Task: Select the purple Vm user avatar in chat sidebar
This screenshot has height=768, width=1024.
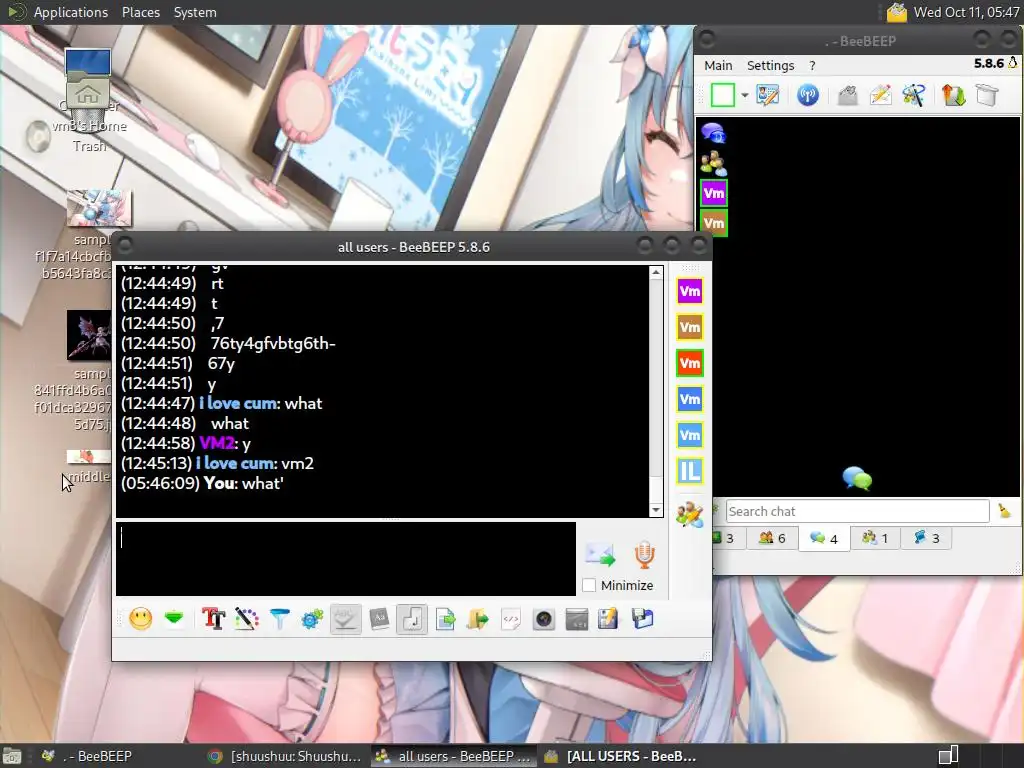Action: point(690,291)
